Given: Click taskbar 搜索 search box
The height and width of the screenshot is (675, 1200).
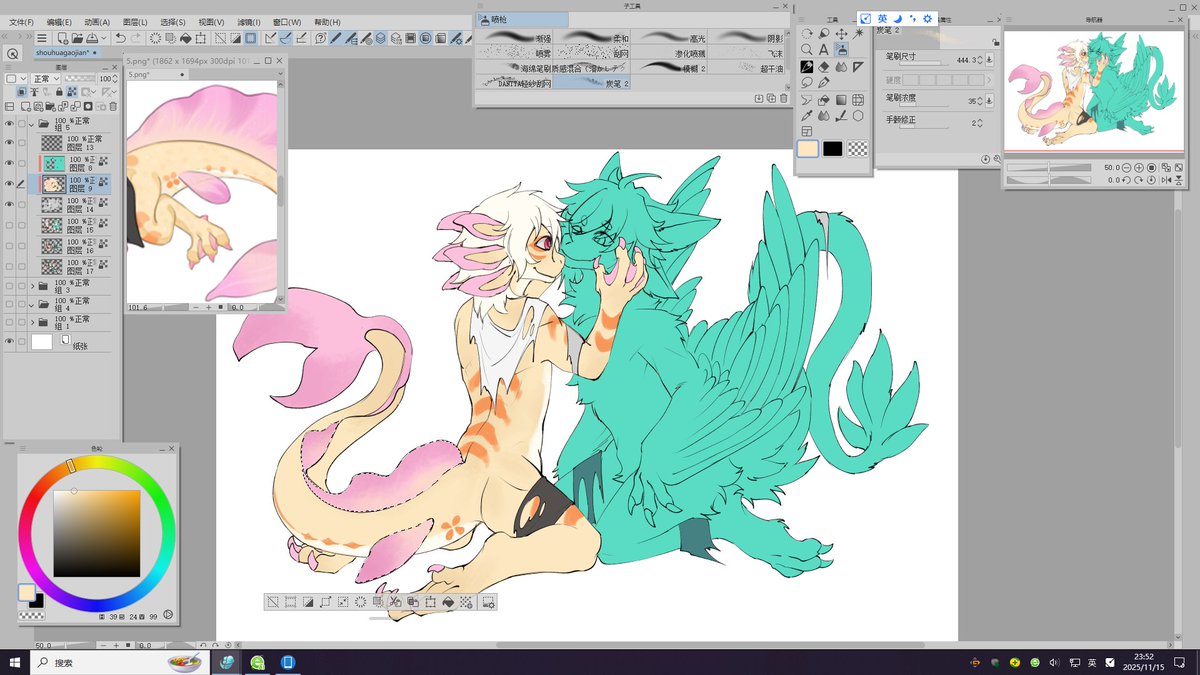Looking at the screenshot, I should pyautogui.click(x=118, y=662).
